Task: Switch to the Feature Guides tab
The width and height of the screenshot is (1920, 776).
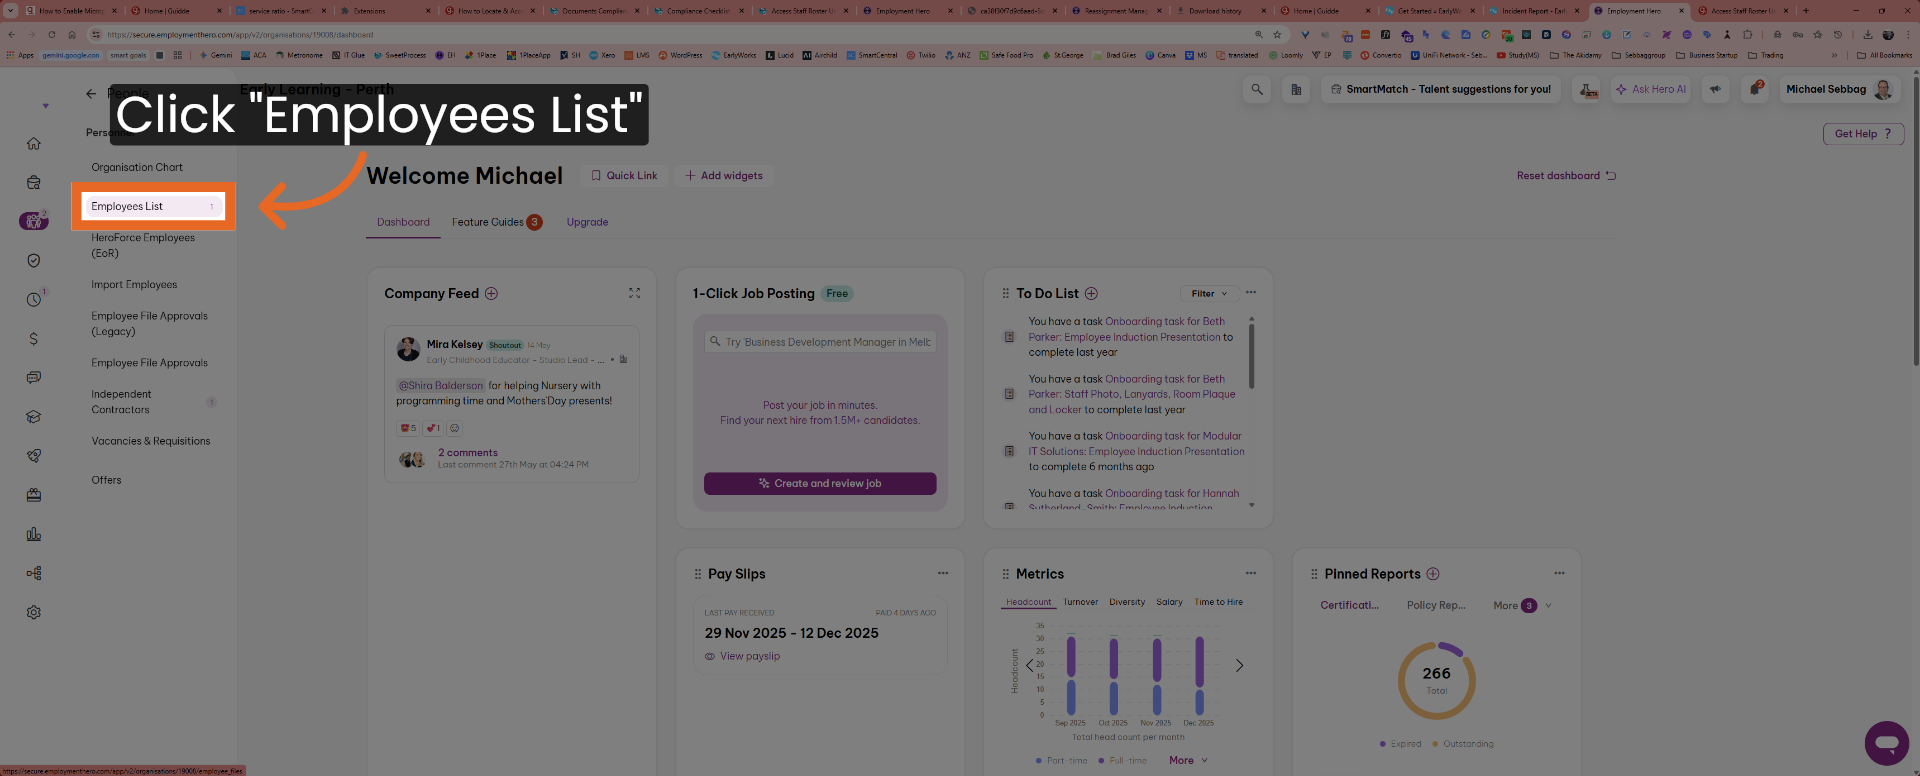Action: click(x=497, y=222)
